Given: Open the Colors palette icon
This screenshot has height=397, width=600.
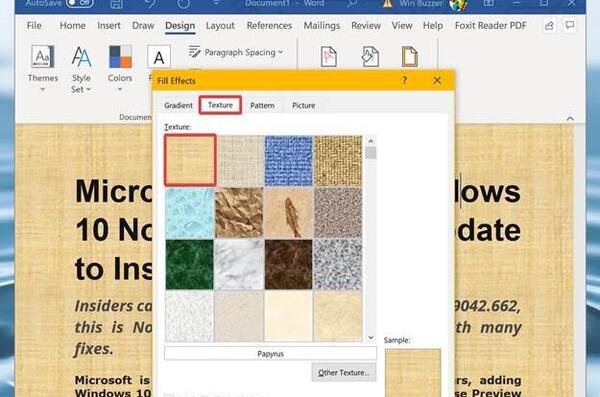Looking at the screenshot, I should 120,57.
